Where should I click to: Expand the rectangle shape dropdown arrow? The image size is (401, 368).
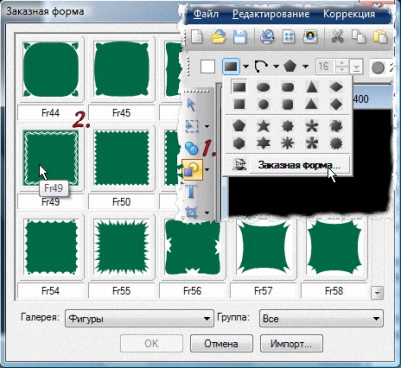[246, 66]
